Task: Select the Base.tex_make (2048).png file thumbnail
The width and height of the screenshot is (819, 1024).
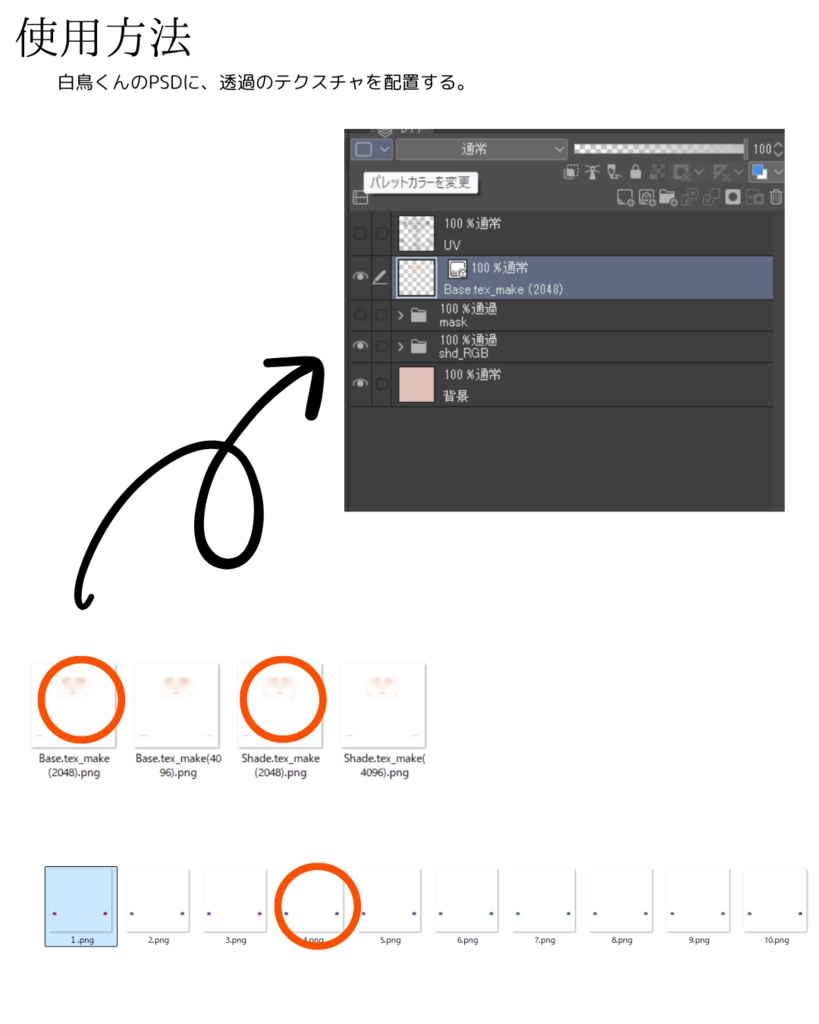Action: [x=74, y=705]
